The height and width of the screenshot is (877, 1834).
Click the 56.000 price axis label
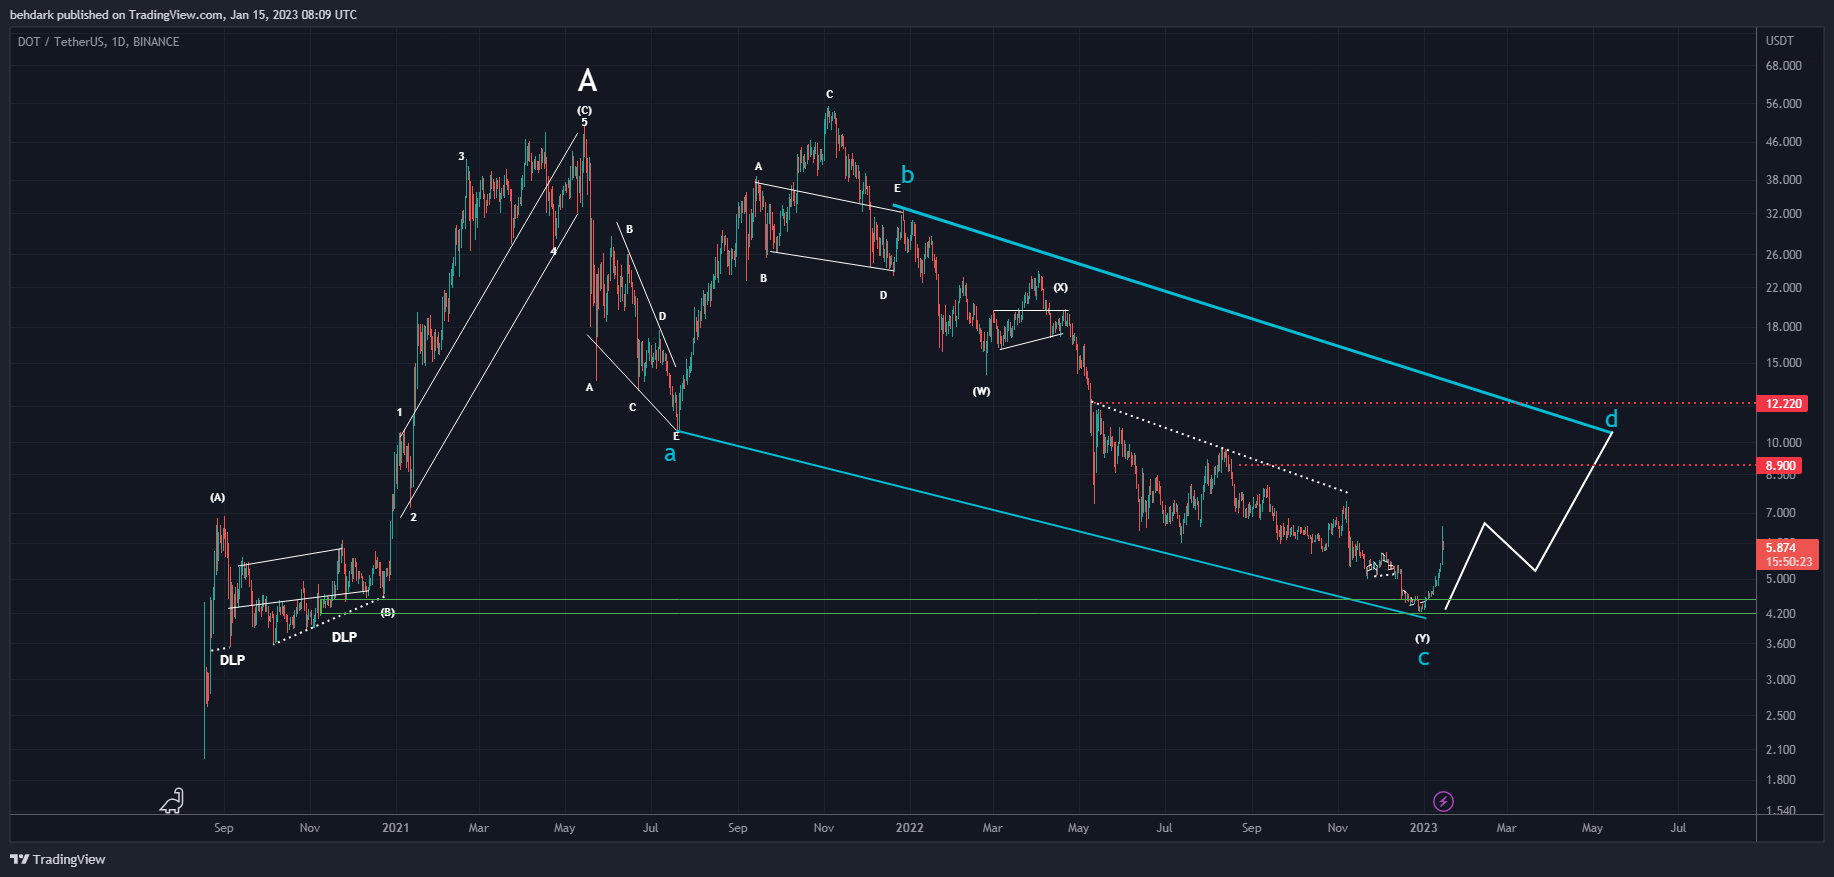click(1784, 104)
